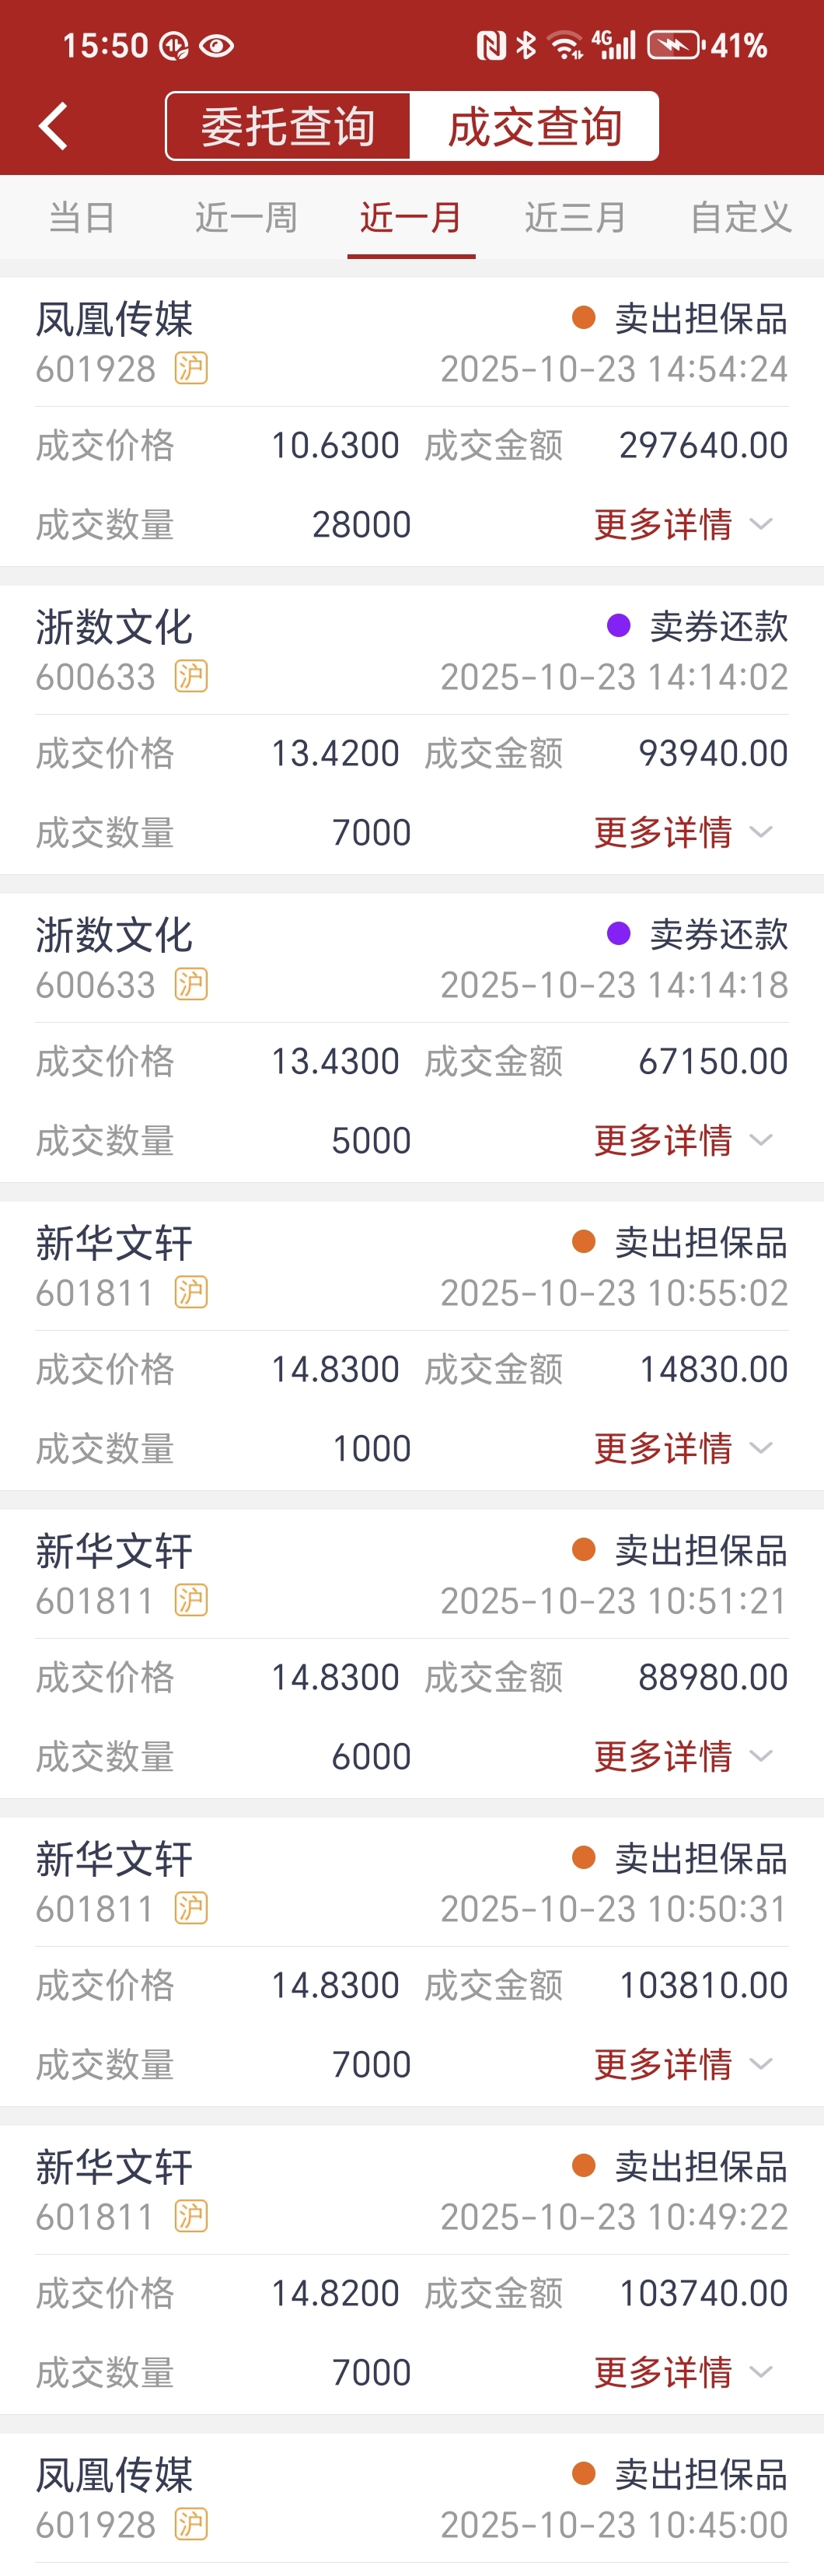
Task: Open the 近三月 tab
Action: (575, 217)
